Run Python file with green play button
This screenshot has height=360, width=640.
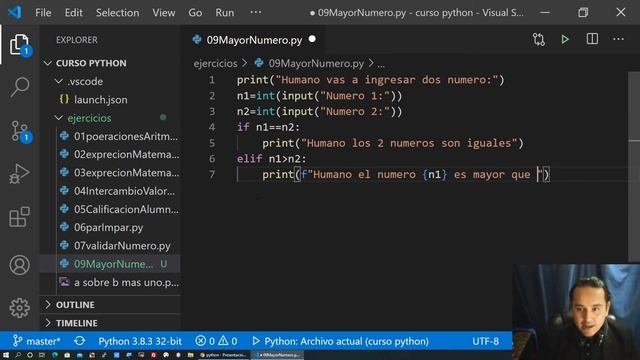(x=565, y=39)
